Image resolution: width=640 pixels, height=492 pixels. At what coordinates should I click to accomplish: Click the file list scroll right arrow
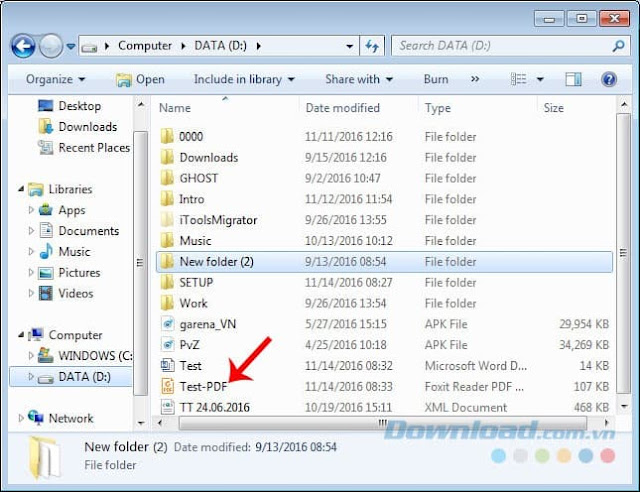click(606, 423)
